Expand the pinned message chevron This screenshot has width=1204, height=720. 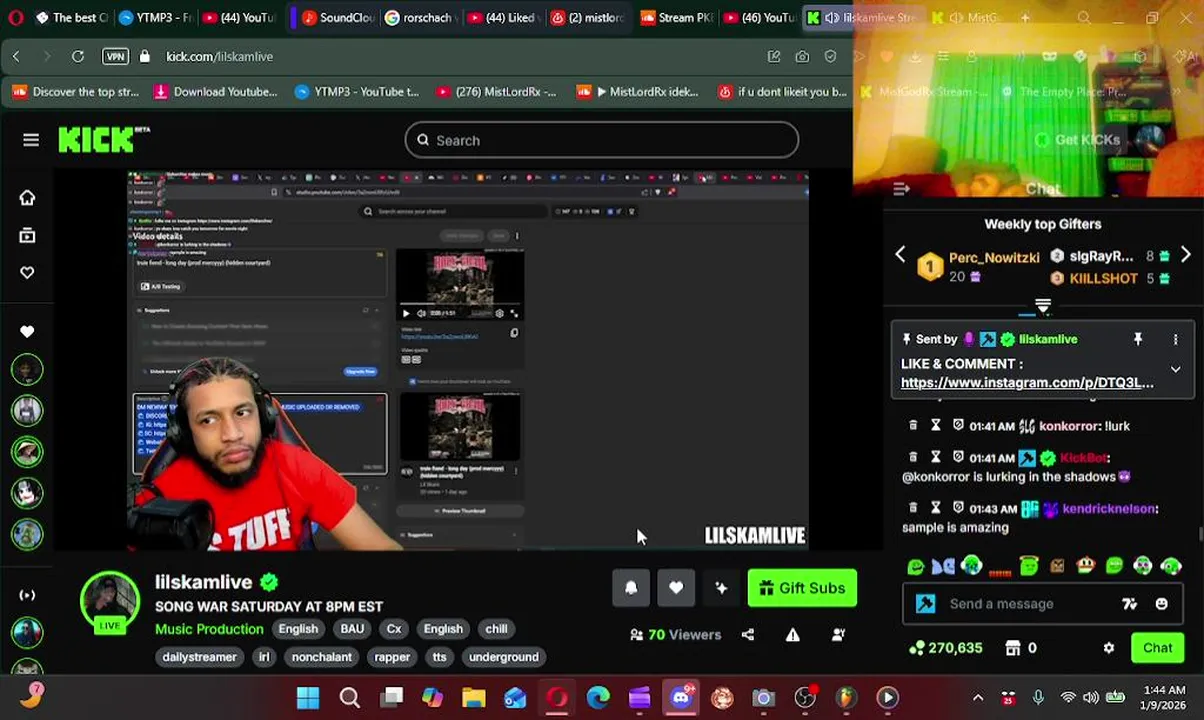1176,370
